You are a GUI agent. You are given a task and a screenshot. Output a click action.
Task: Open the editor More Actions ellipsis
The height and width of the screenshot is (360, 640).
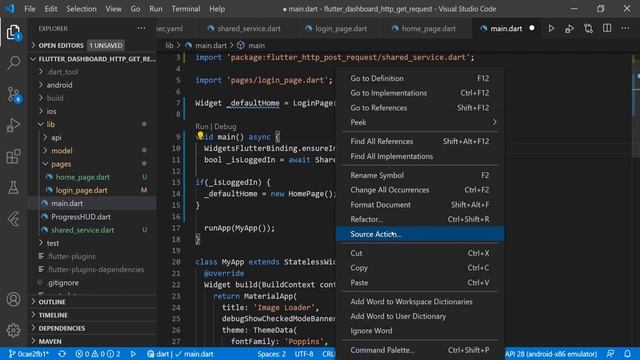pyautogui.click(x=625, y=28)
